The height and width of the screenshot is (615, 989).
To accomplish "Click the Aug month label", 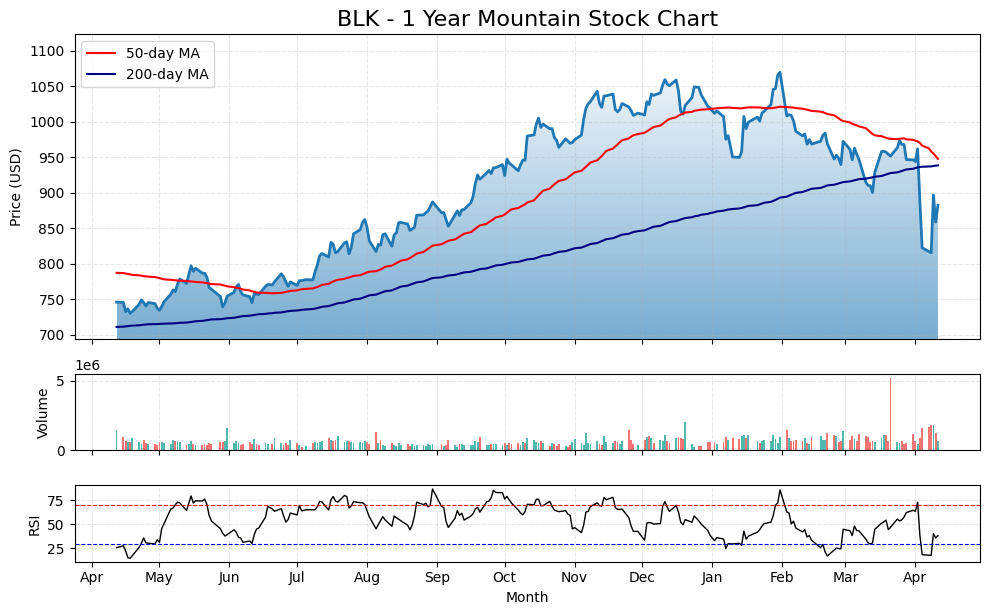I will click(x=366, y=577).
